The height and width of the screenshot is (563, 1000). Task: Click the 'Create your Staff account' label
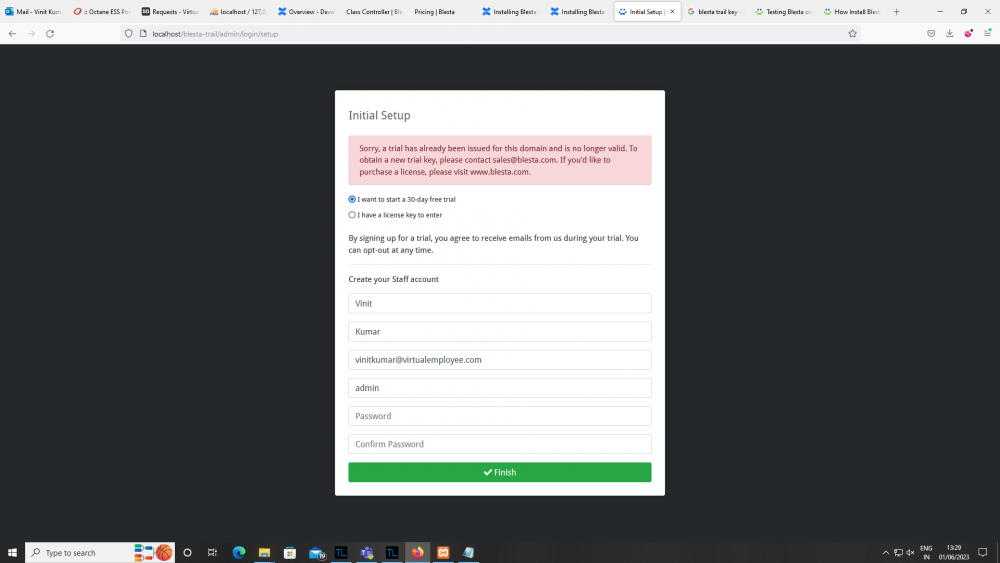tap(393, 279)
